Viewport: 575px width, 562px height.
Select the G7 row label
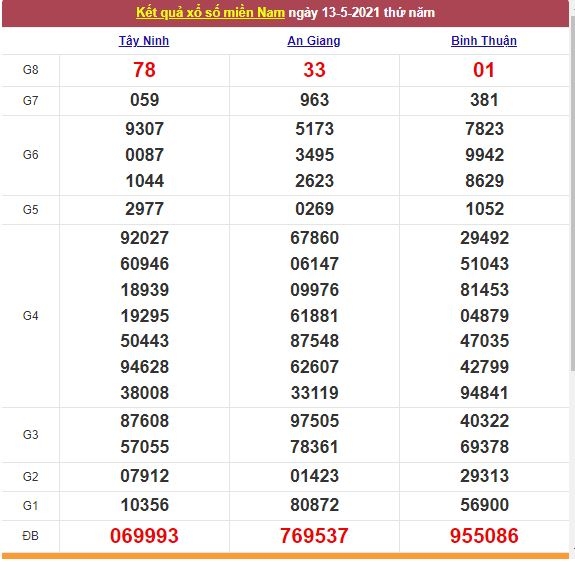(x=30, y=100)
